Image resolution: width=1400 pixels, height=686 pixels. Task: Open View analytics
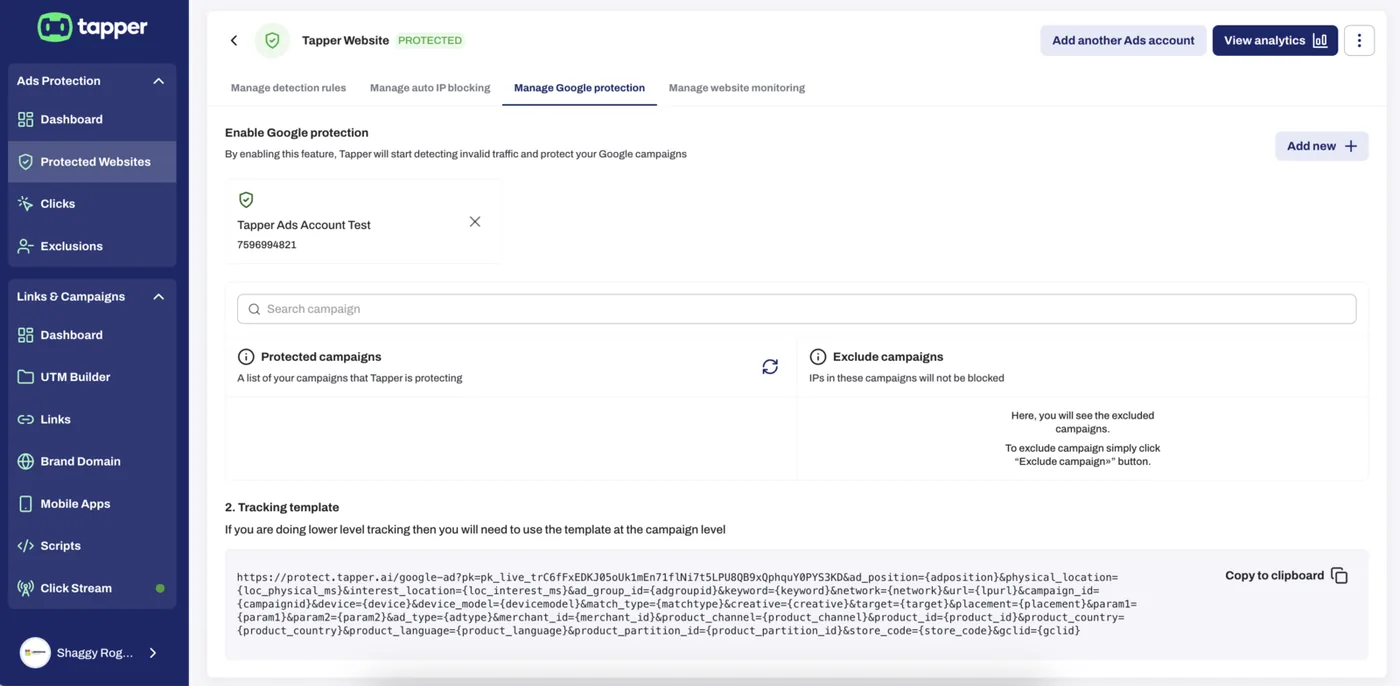point(1275,41)
